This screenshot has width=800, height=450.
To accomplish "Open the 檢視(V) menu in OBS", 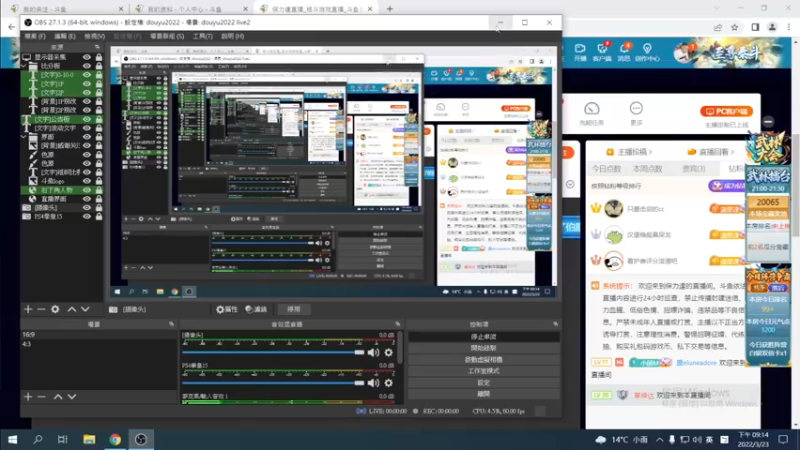I will pos(94,36).
